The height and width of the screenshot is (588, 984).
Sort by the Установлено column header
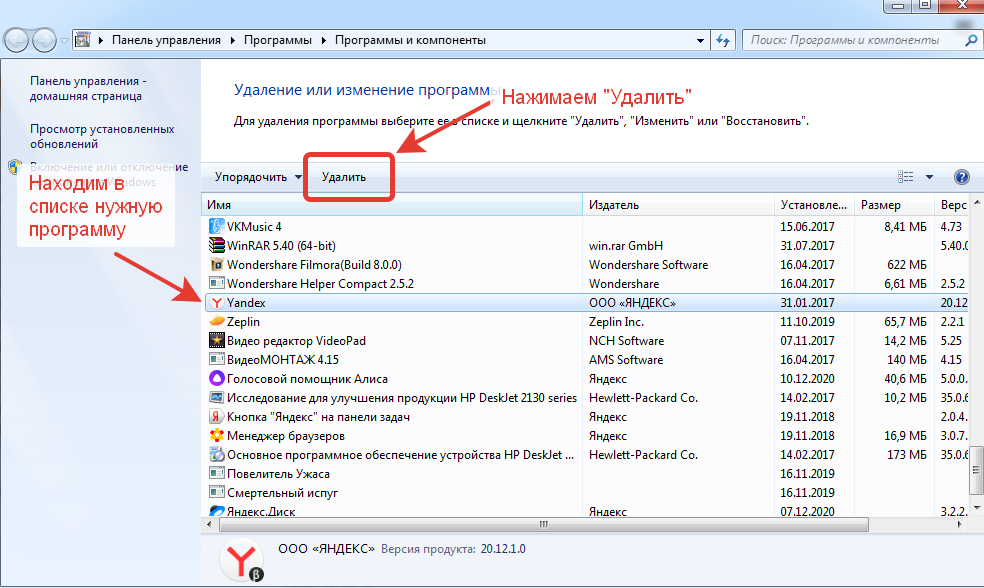point(815,205)
